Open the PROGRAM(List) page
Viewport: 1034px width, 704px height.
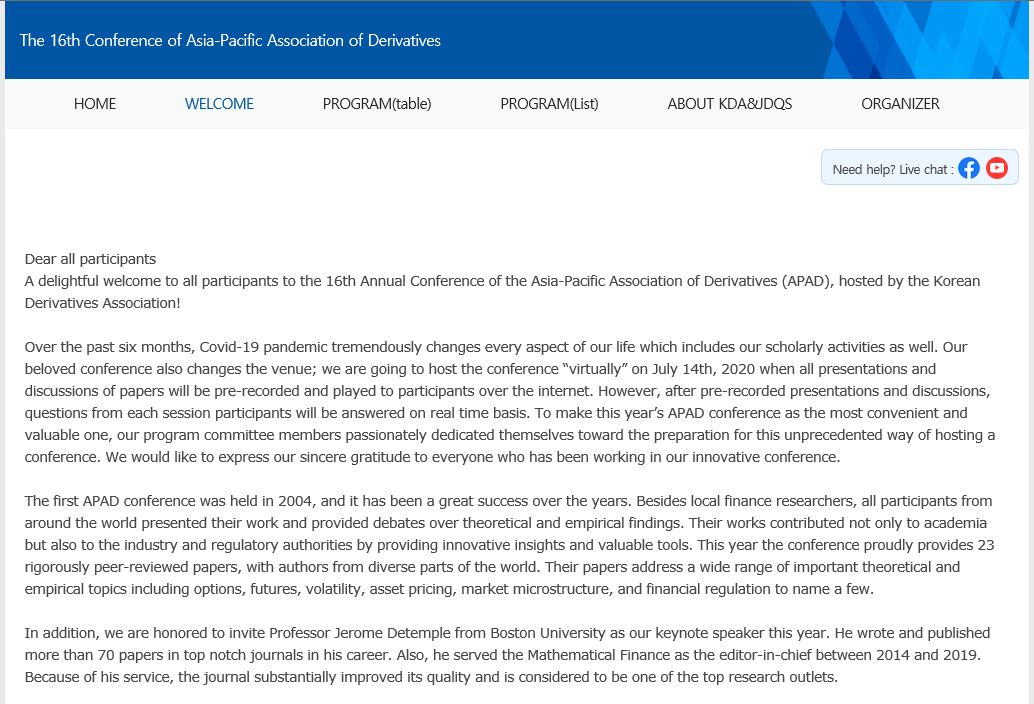point(549,103)
